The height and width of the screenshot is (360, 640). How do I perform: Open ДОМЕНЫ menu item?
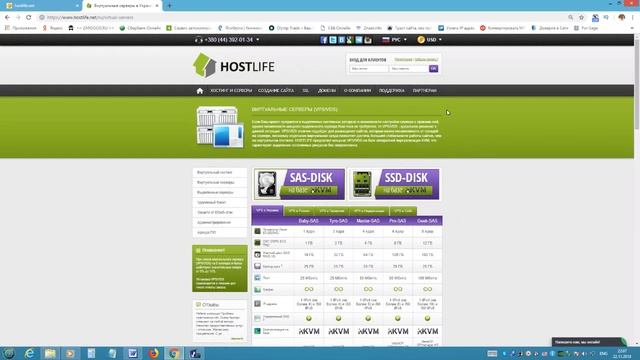coord(327,91)
